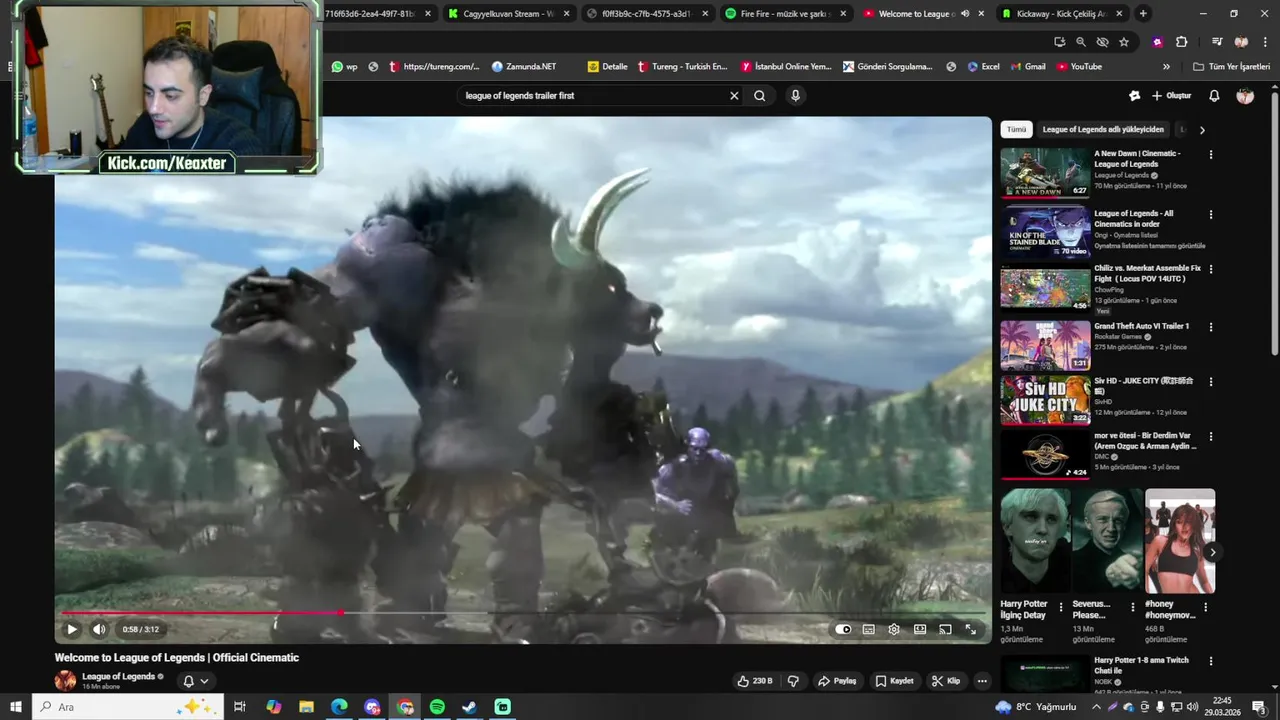Viewport: 1280px width, 720px height.
Task: Open options for mor ve ötesi video
Action: 1211,437
